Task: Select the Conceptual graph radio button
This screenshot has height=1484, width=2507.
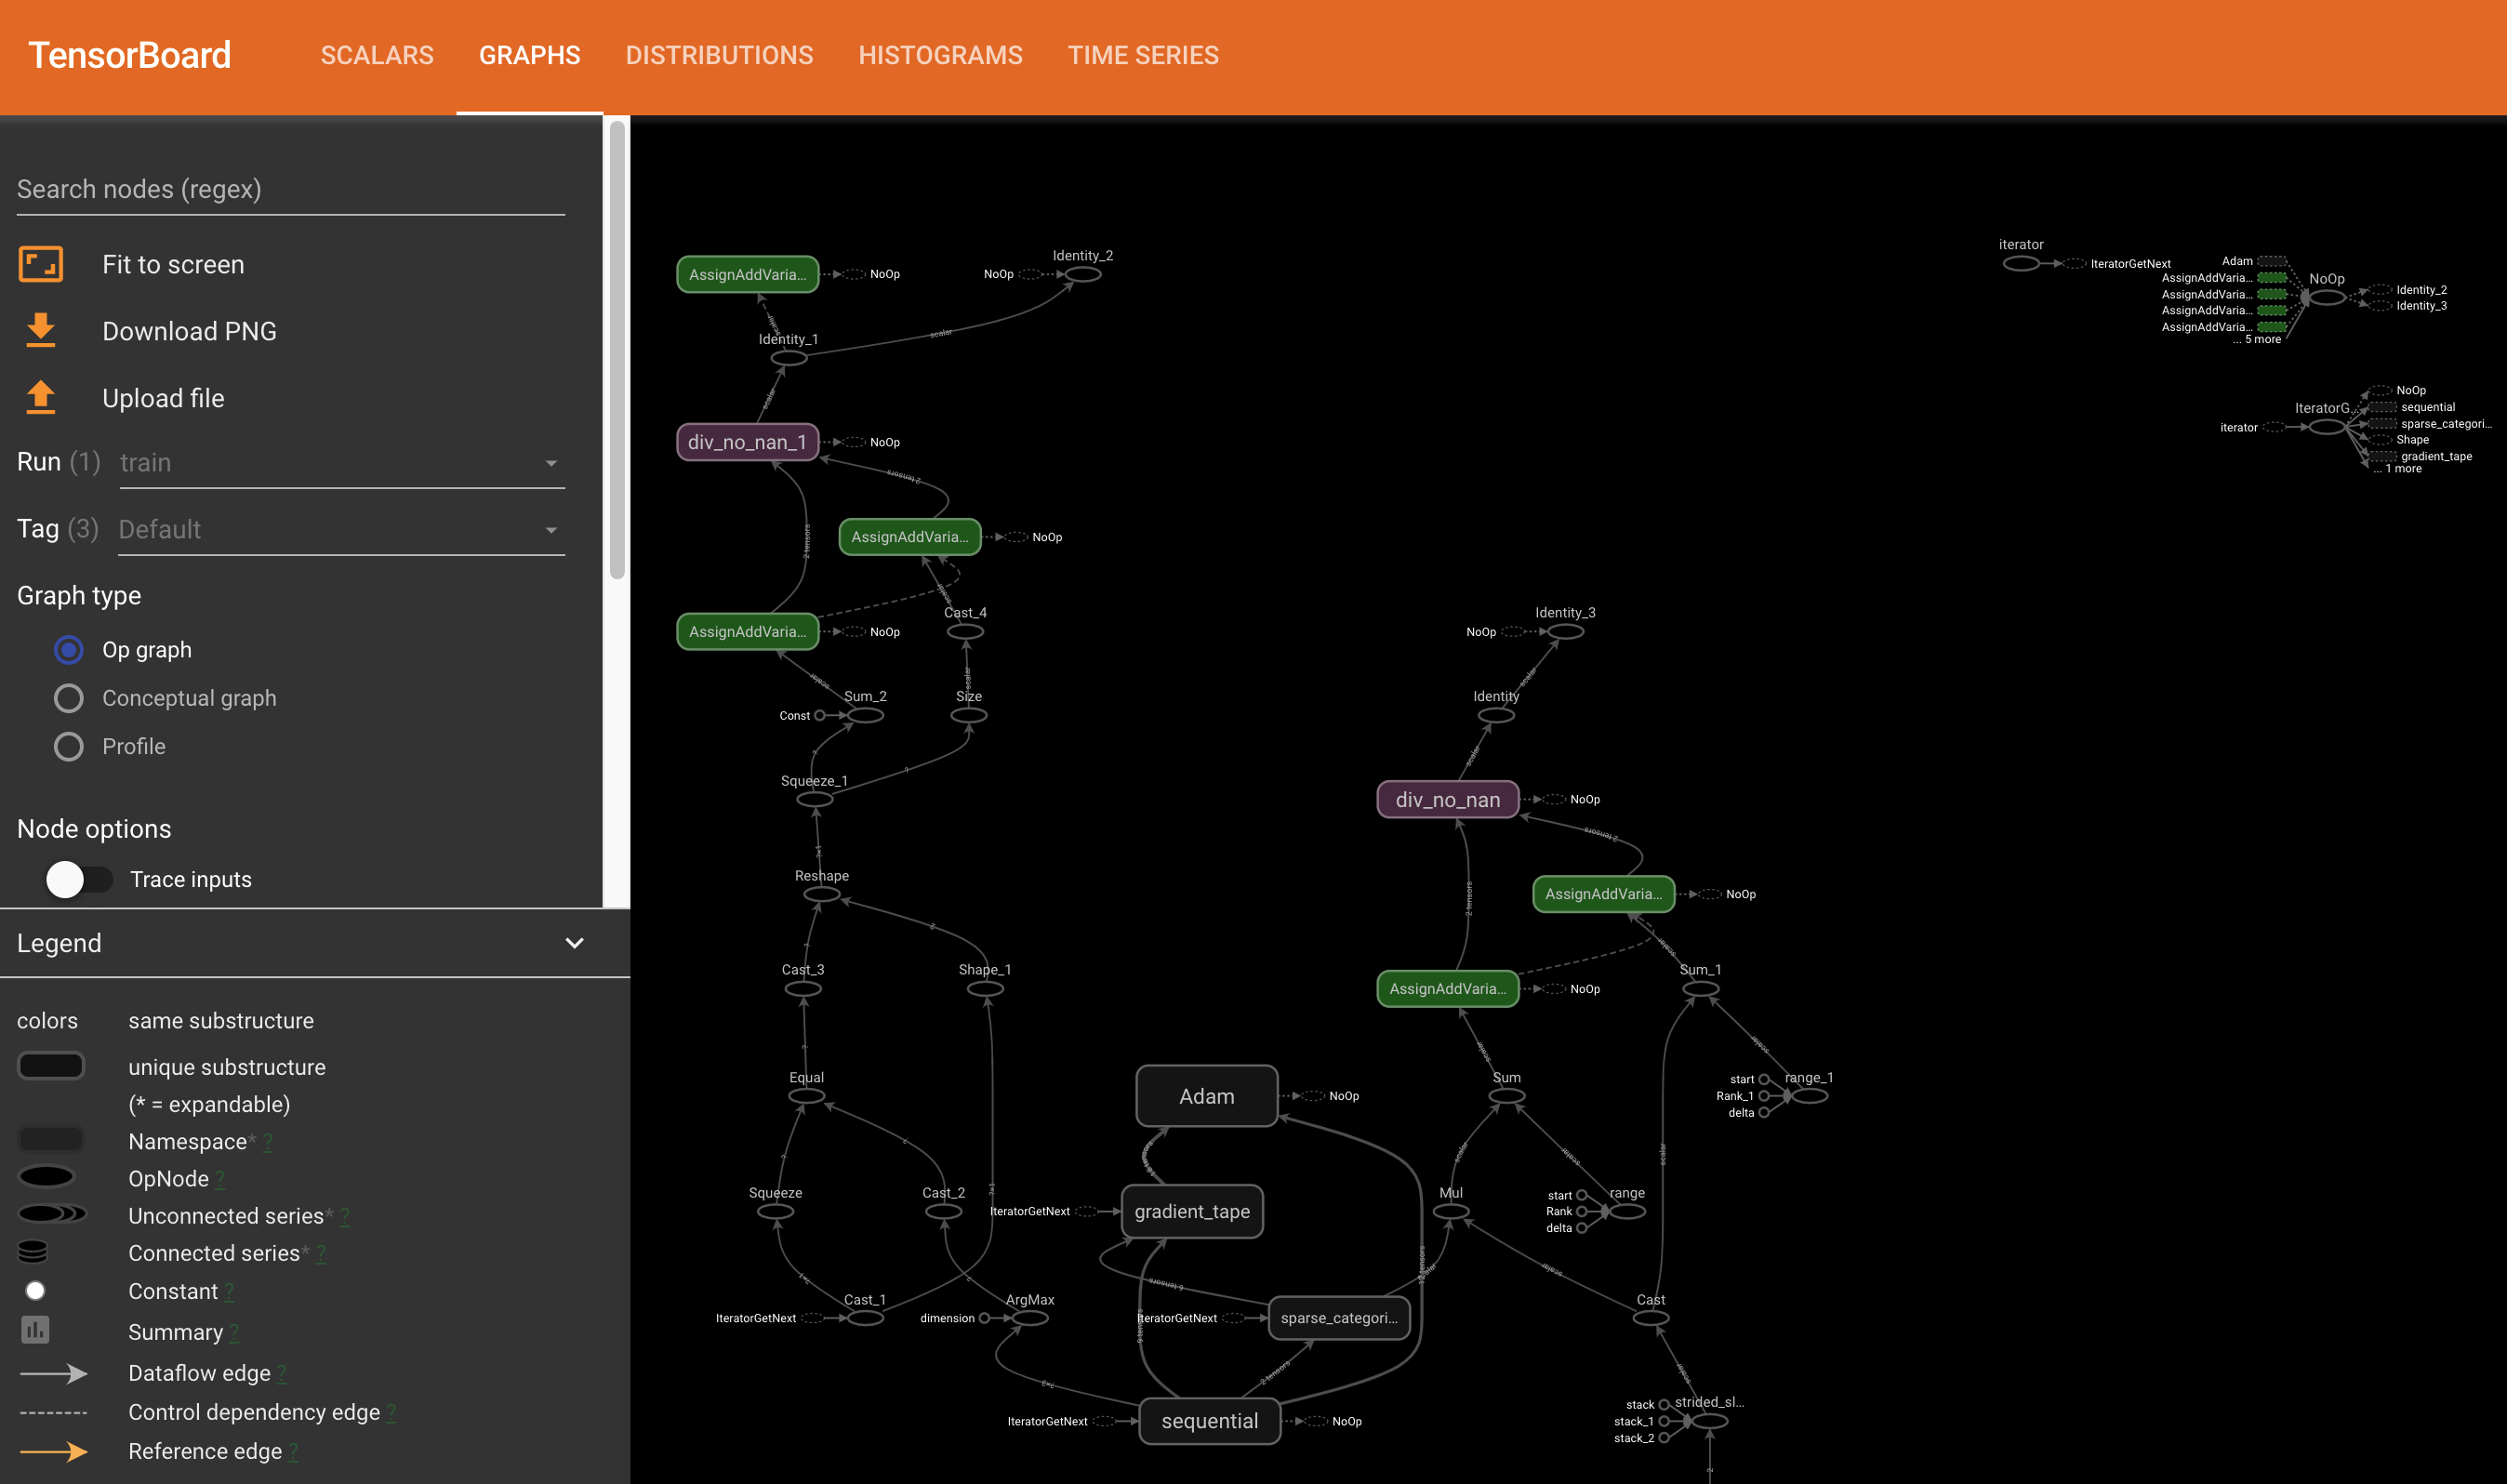Action: click(68, 698)
